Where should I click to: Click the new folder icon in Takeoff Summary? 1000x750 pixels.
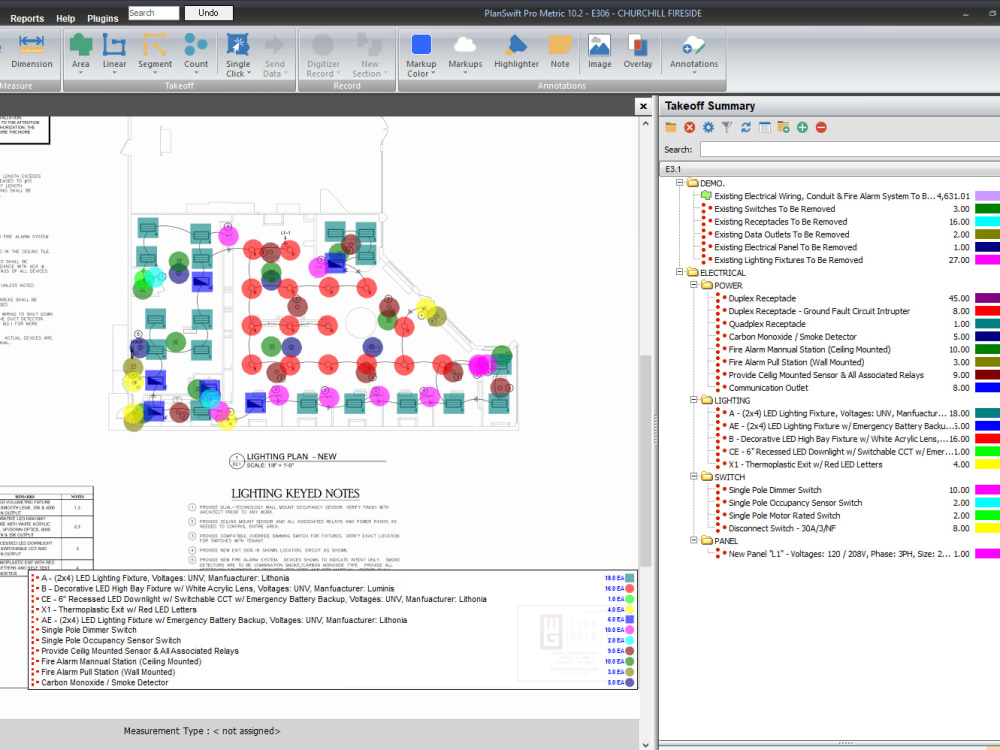[x=783, y=128]
